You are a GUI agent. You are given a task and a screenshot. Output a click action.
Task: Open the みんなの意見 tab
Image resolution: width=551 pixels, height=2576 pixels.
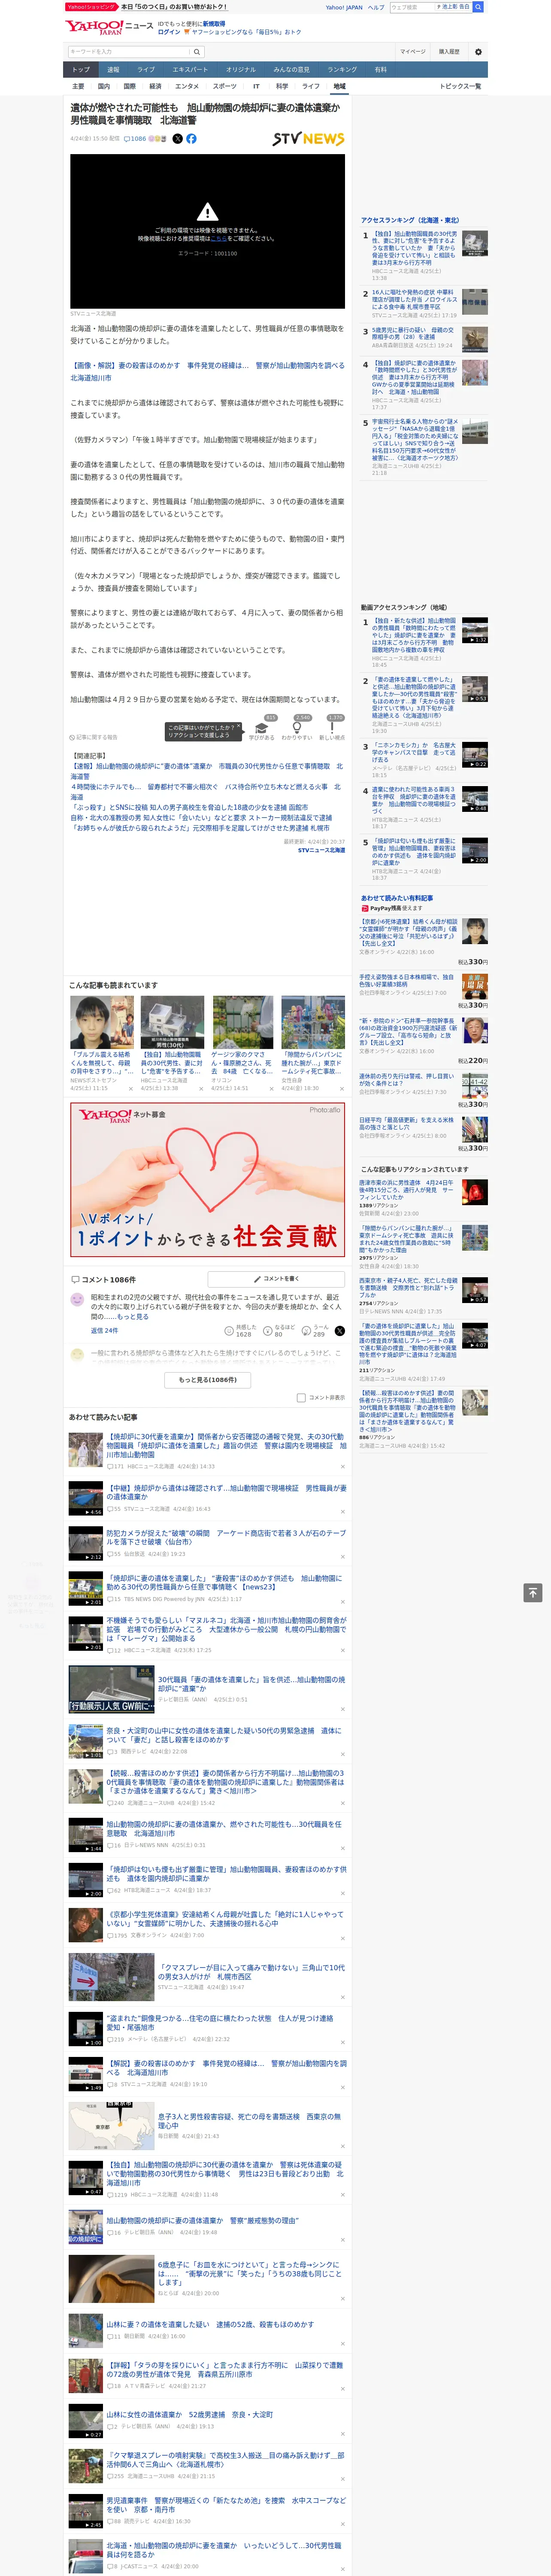tap(292, 70)
